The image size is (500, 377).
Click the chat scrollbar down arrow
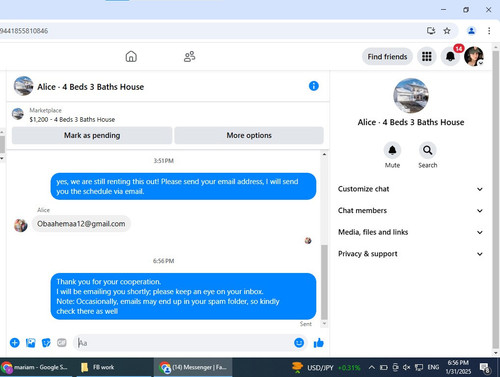[x=324, y=323]
